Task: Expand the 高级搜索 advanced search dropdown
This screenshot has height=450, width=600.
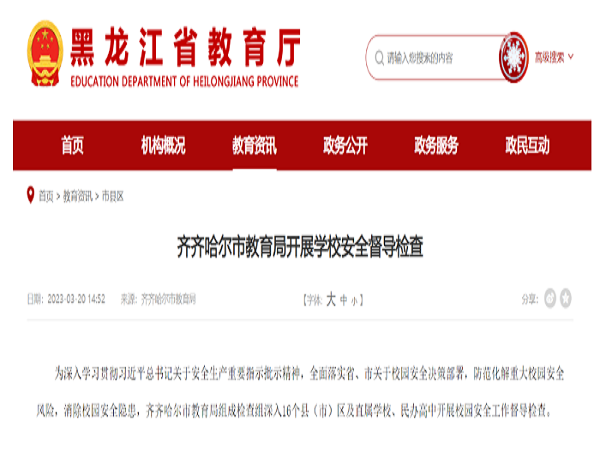Action: pos(554,57)
